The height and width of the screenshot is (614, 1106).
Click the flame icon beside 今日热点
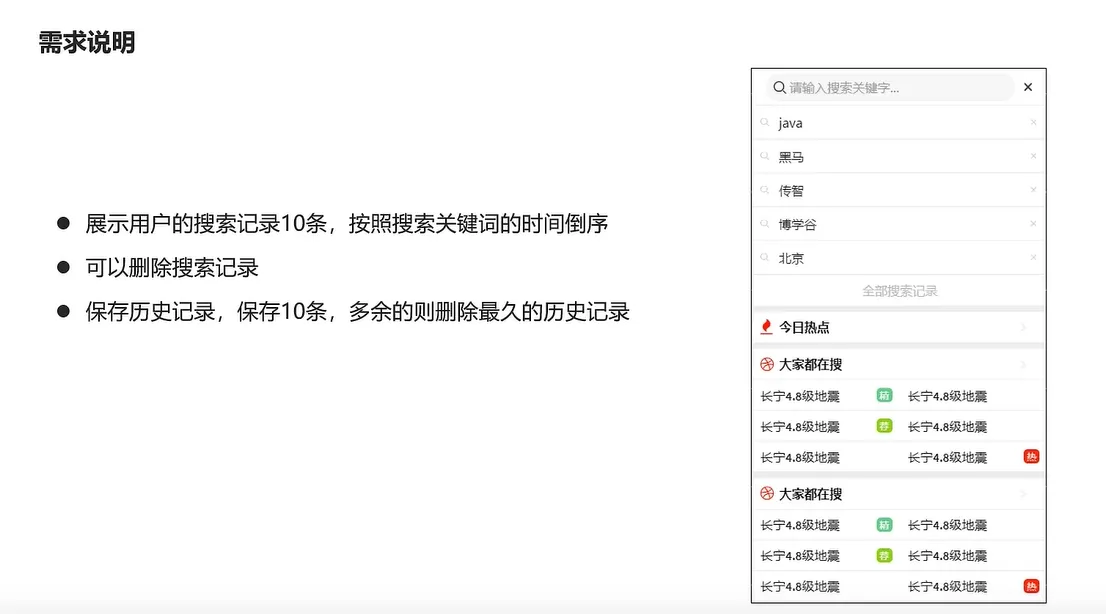point(767,327)
